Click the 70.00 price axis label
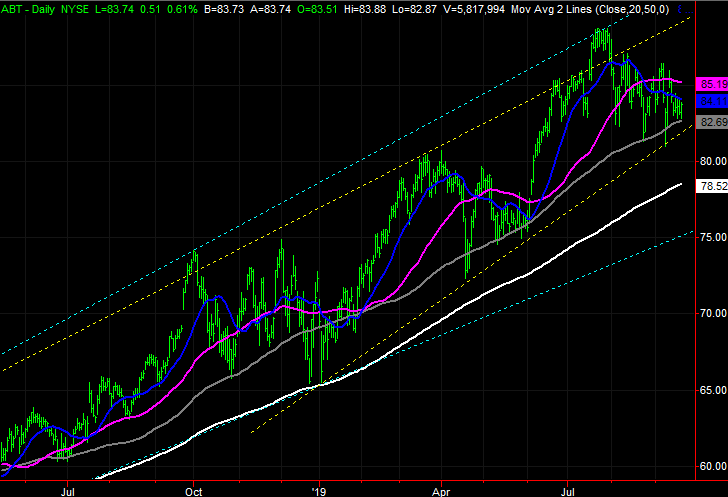The width and height of the screenshot is (728, 497). tap(713, 314)
